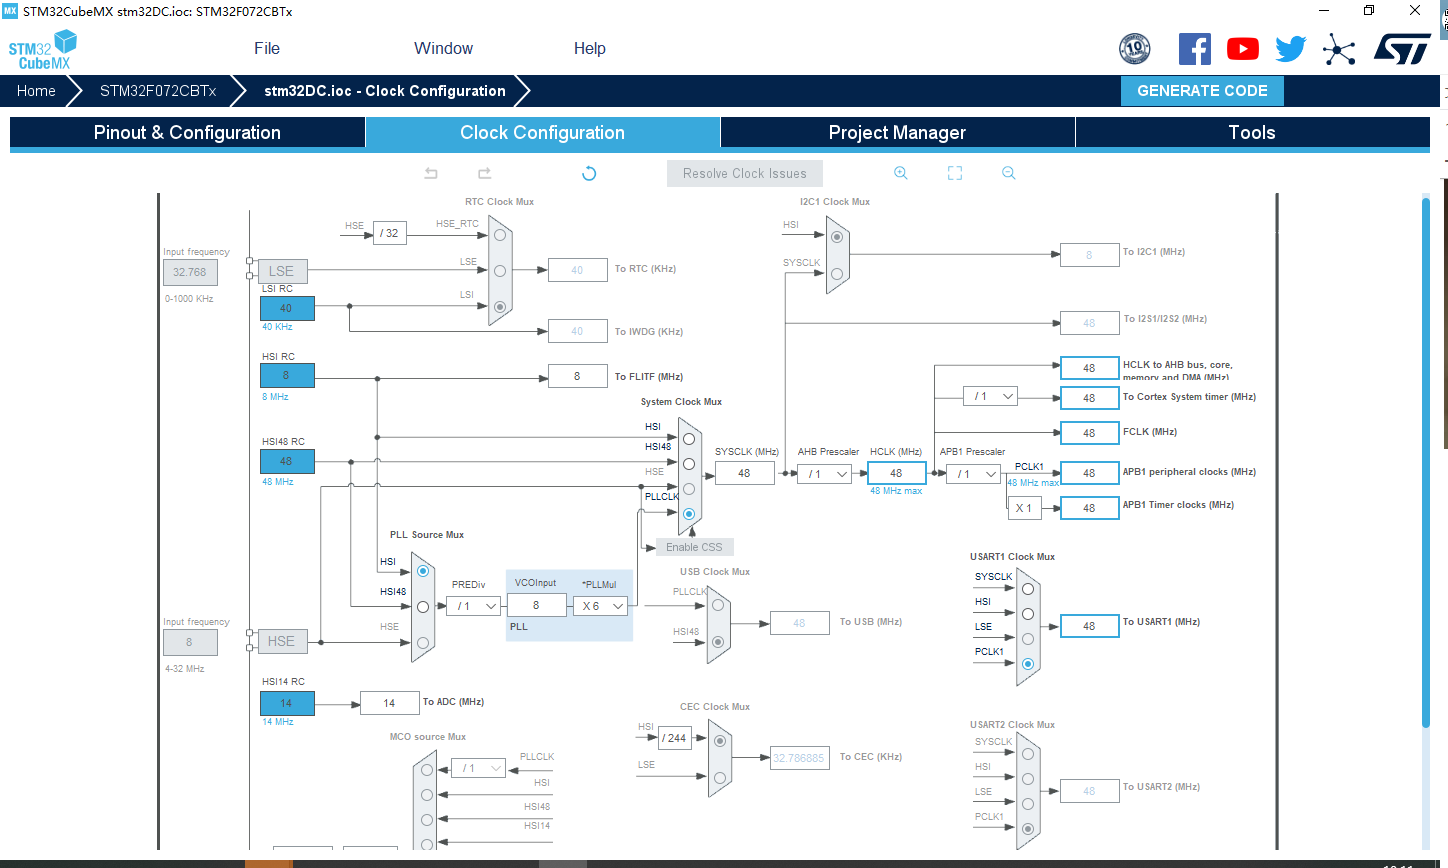
Task: Click the X1 APB1 timer multiplier box
Action: coord(1024,508)
